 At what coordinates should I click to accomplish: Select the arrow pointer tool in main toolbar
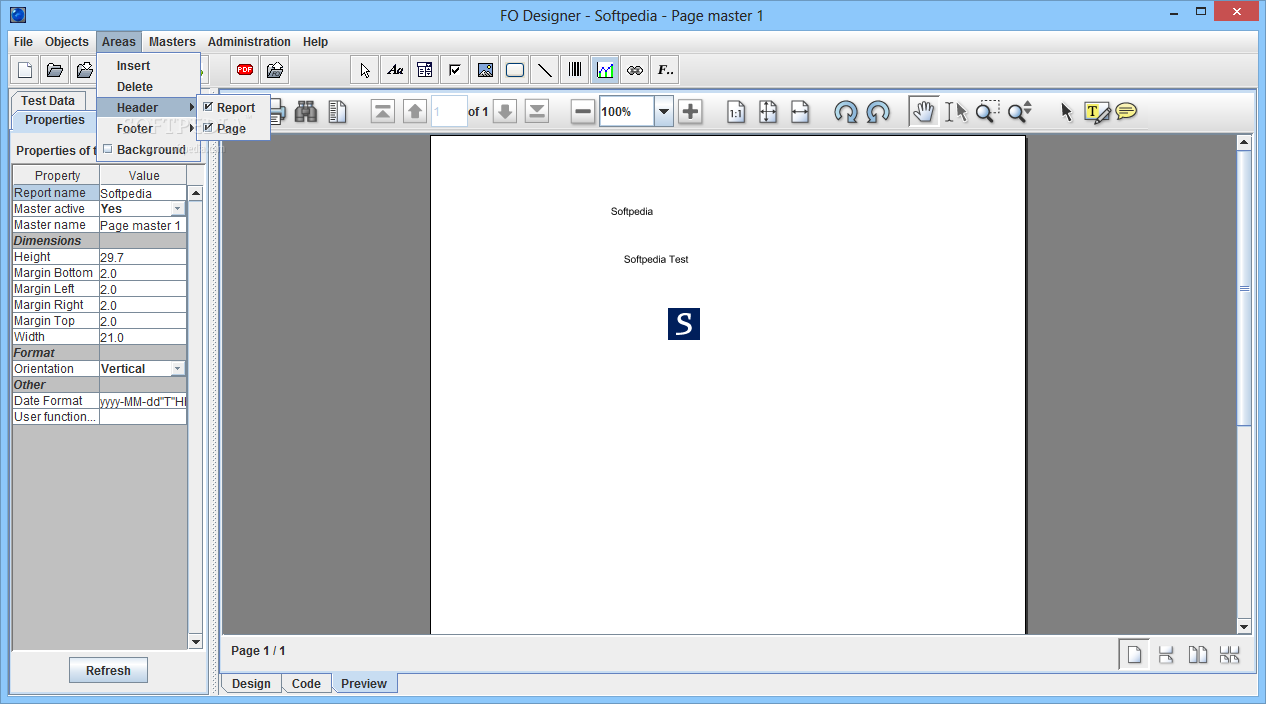tap(365, 70)
